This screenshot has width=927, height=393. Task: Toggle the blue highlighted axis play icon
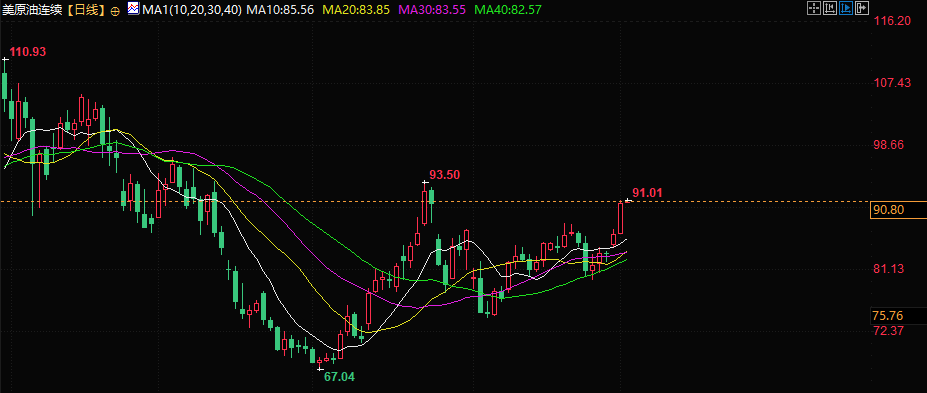845,8
